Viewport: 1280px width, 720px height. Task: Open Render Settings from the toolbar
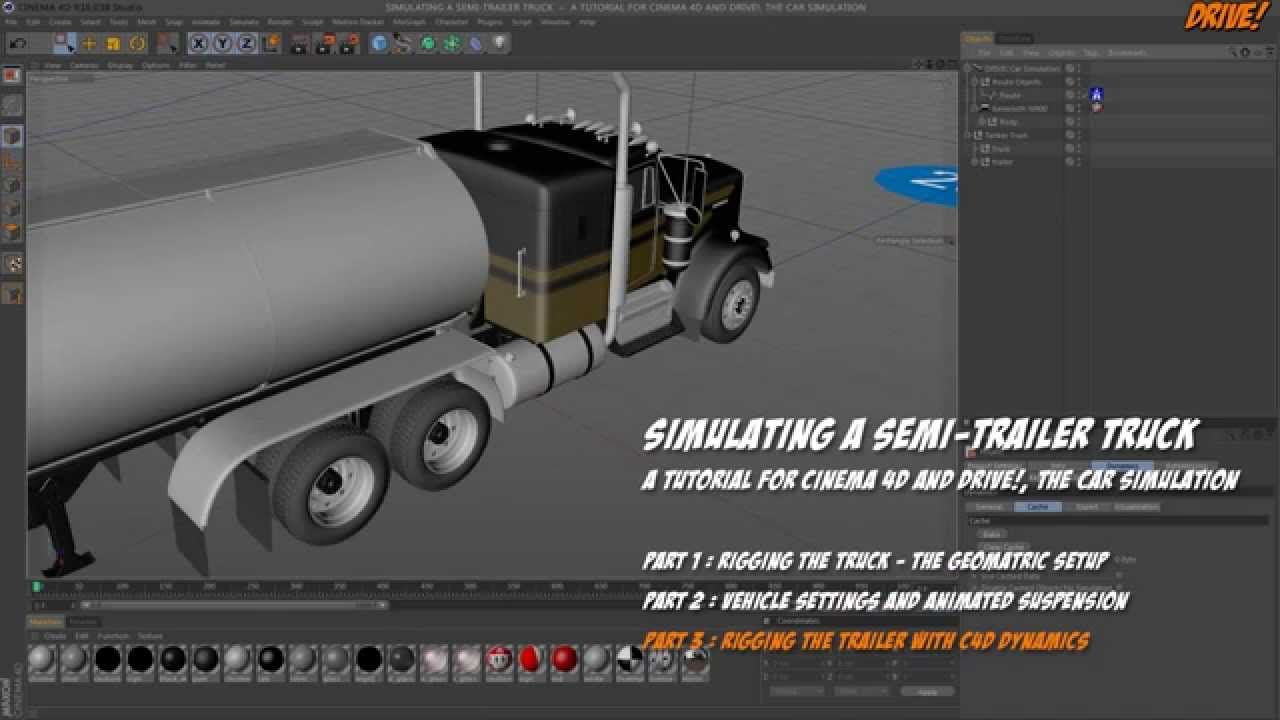[x=348, y=44]
